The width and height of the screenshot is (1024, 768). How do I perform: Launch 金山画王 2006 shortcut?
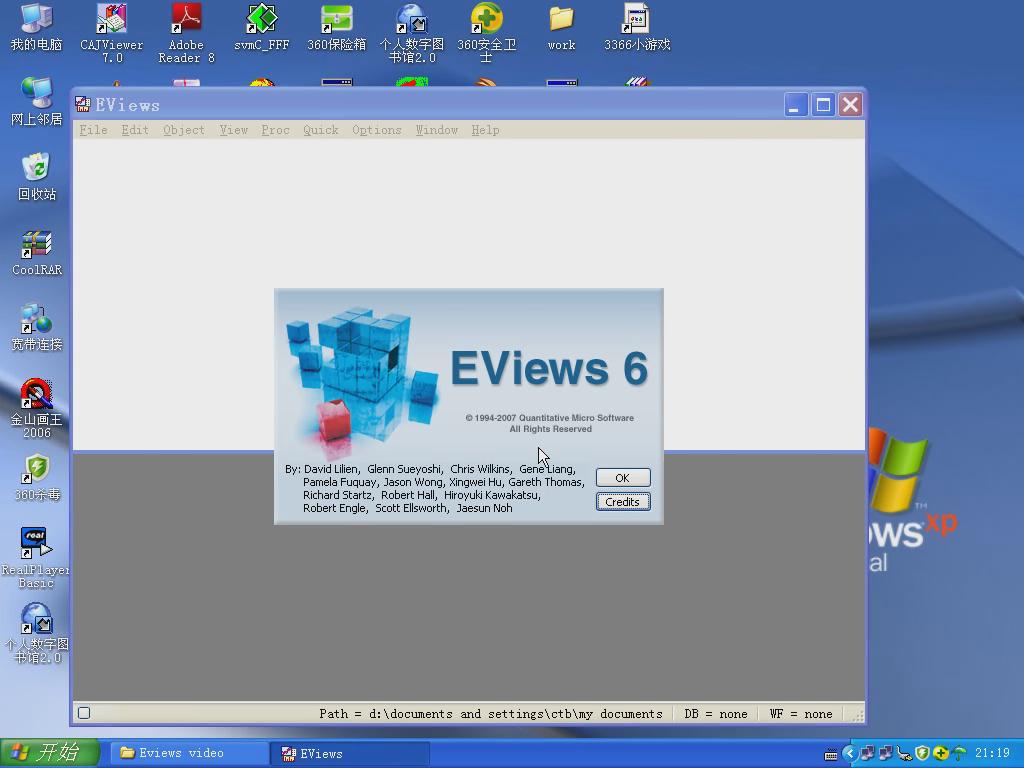37,408
